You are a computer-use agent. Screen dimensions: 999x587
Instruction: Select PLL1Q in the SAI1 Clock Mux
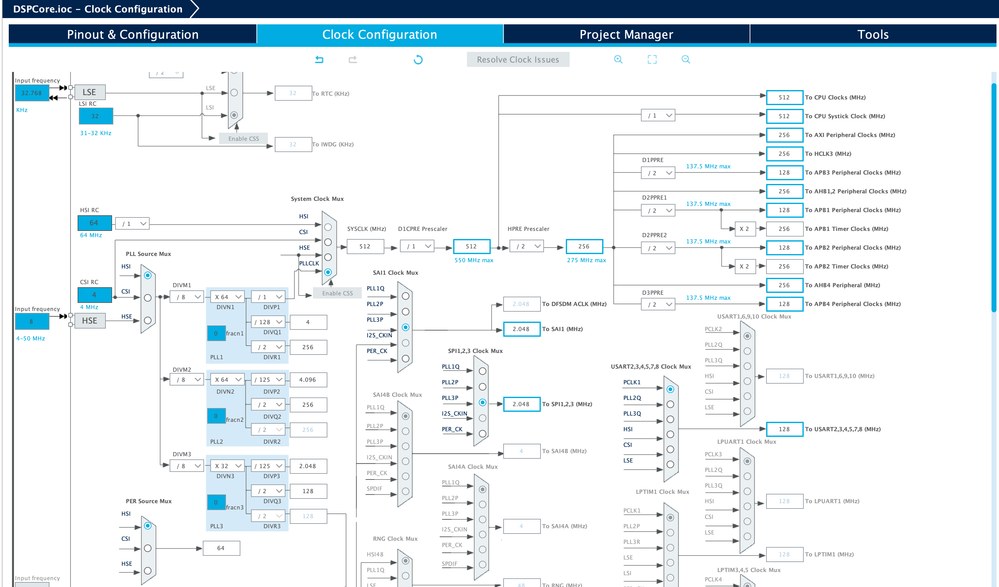click(x=405, y=296)
